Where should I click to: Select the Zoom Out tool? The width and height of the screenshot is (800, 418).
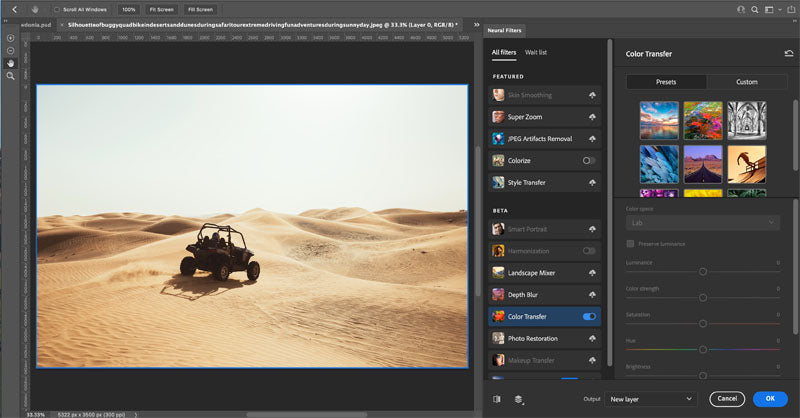click(10, 50)
